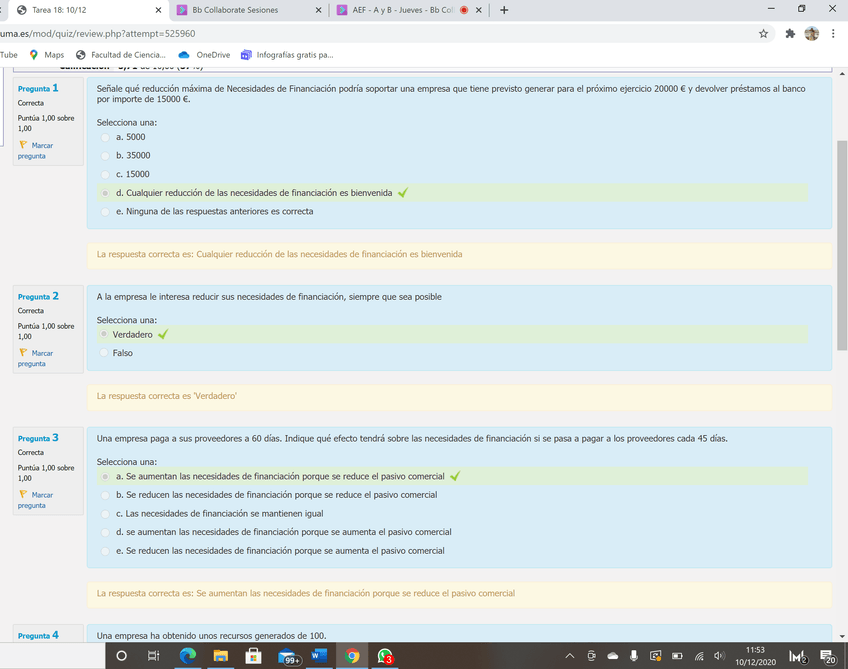Select option 'c. Las necesidades de financiación se mantienen igual'
The image size is (848, 669).
tap(106, 514)
